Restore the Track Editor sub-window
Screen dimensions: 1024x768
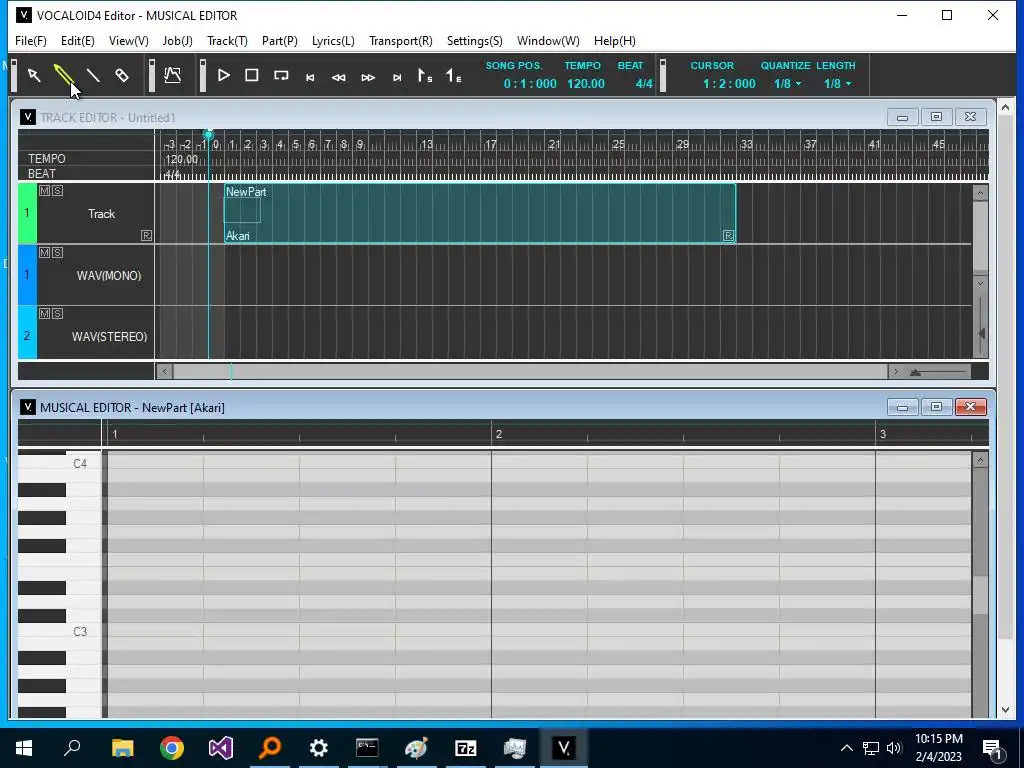pyautogui.click(x=936, y=117)
